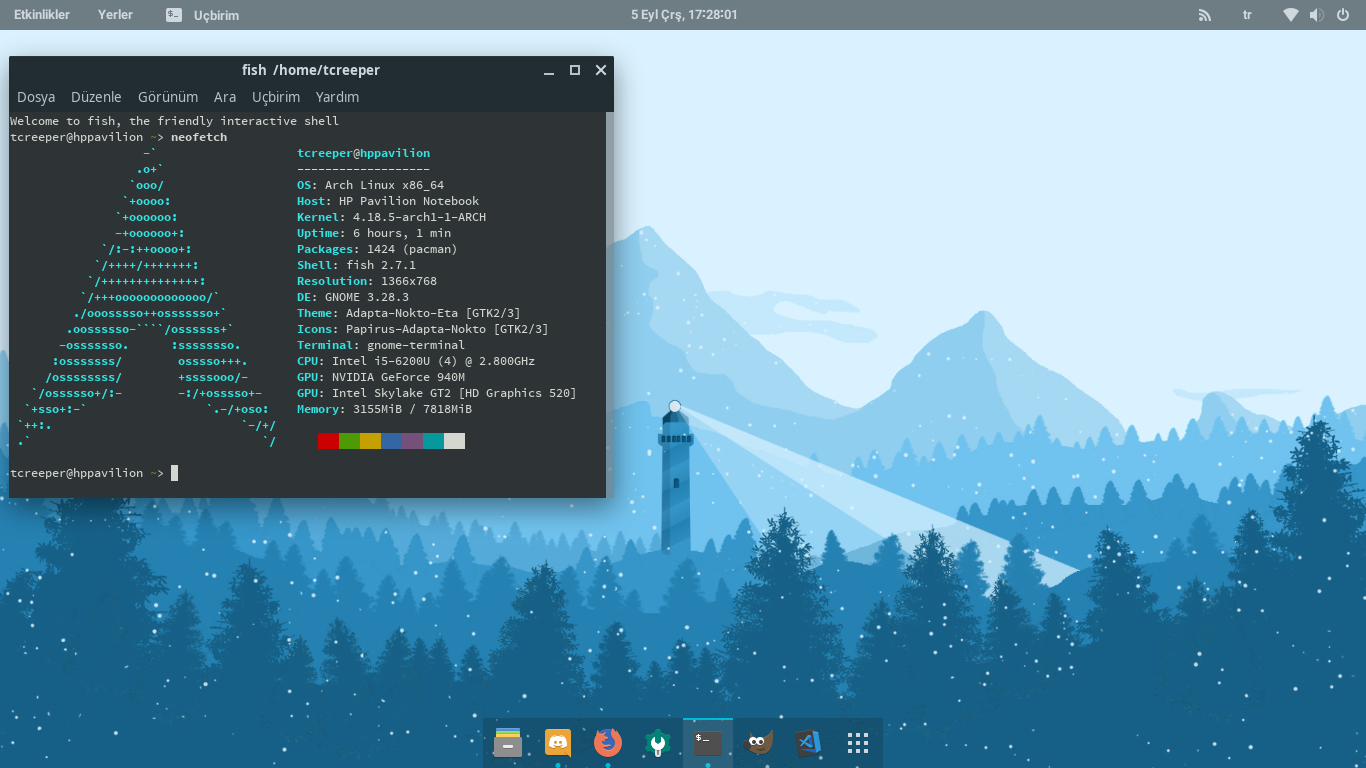
Task: Click the "Kernel: 4.18.5-arch1-1-ARCH" line
Action: [391, 217]
